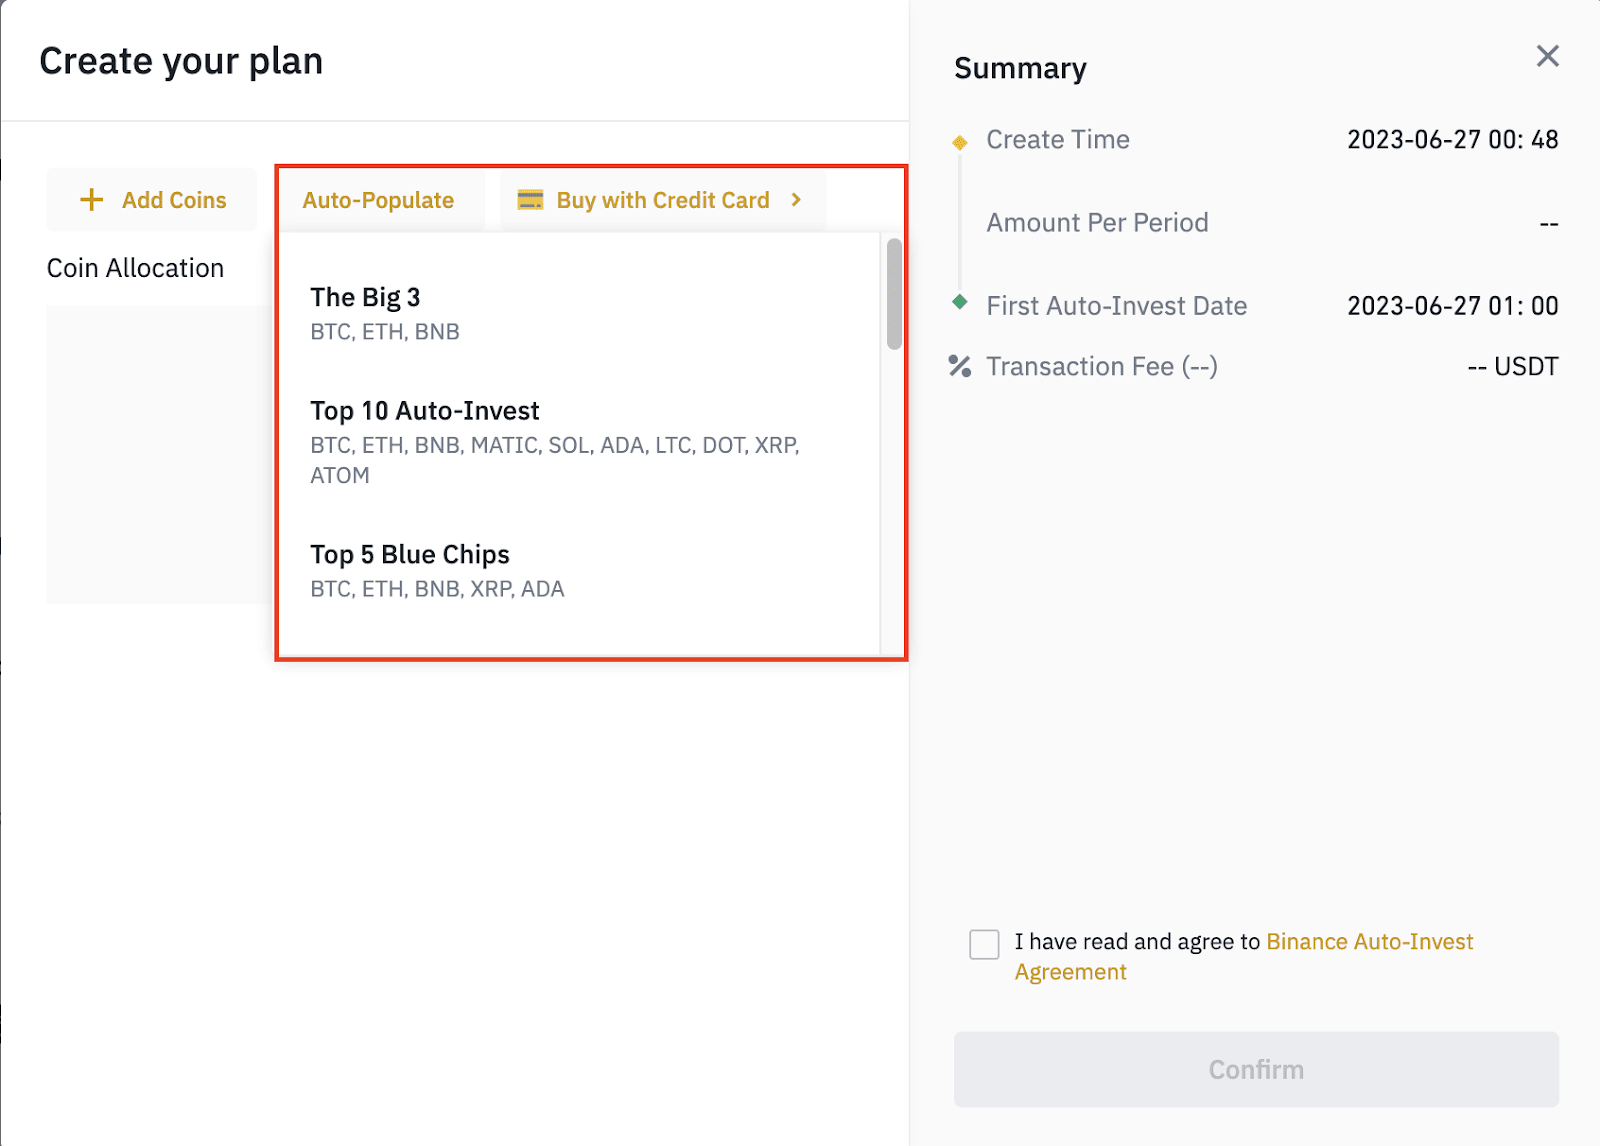Click the plus icon beside Add Coins
Image resolution: width=1600 pixels, height=1146 pixels.
pyautogui.click(x=92, y=200)
